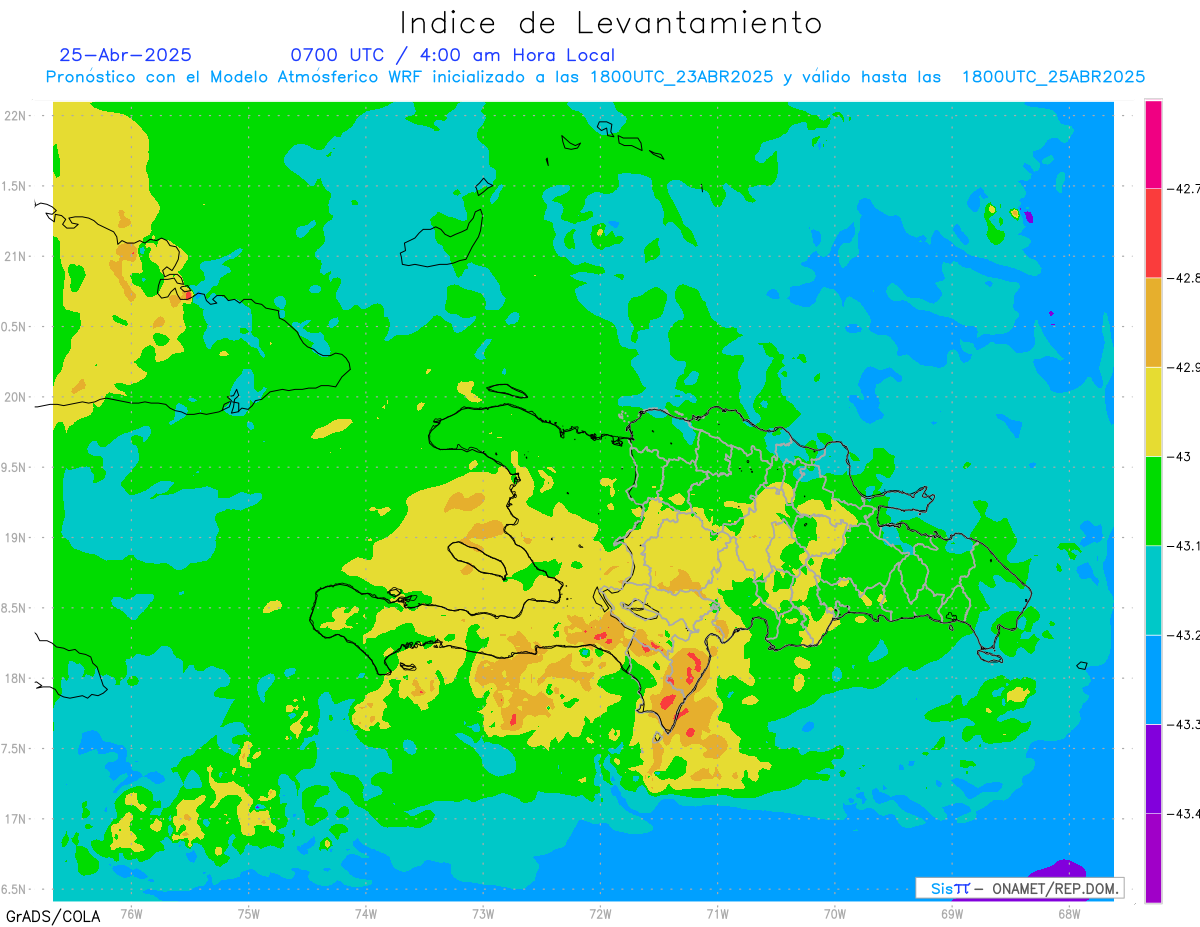This screenshot has width=1200, height=927.
Task: Click the violet legend swatch below -43.4
Action: pyautogui.click(x=1153, y=858)
